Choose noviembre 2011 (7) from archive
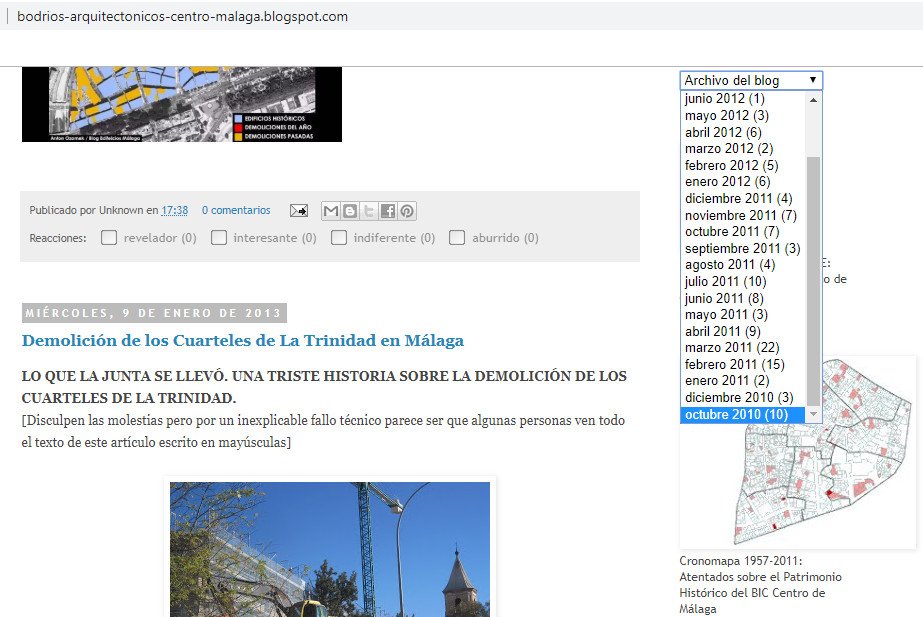Image resolution: width=923 pixels, height=617 pixels. pos(743,215)
